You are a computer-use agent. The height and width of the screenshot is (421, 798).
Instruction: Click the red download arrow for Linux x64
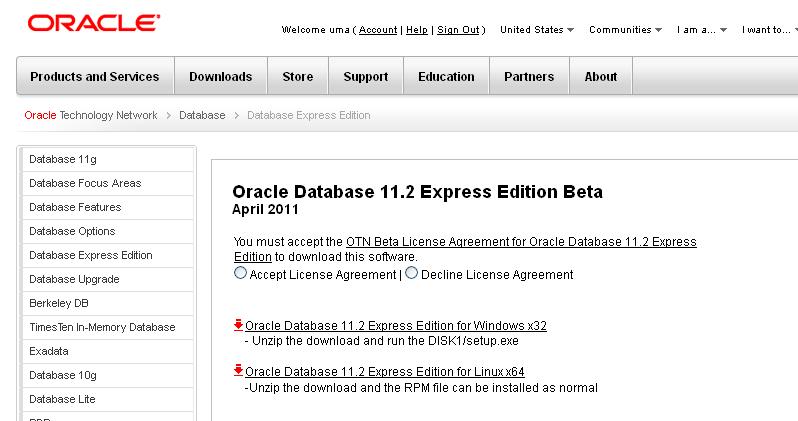pyautogui.click(x=238, y=370)
